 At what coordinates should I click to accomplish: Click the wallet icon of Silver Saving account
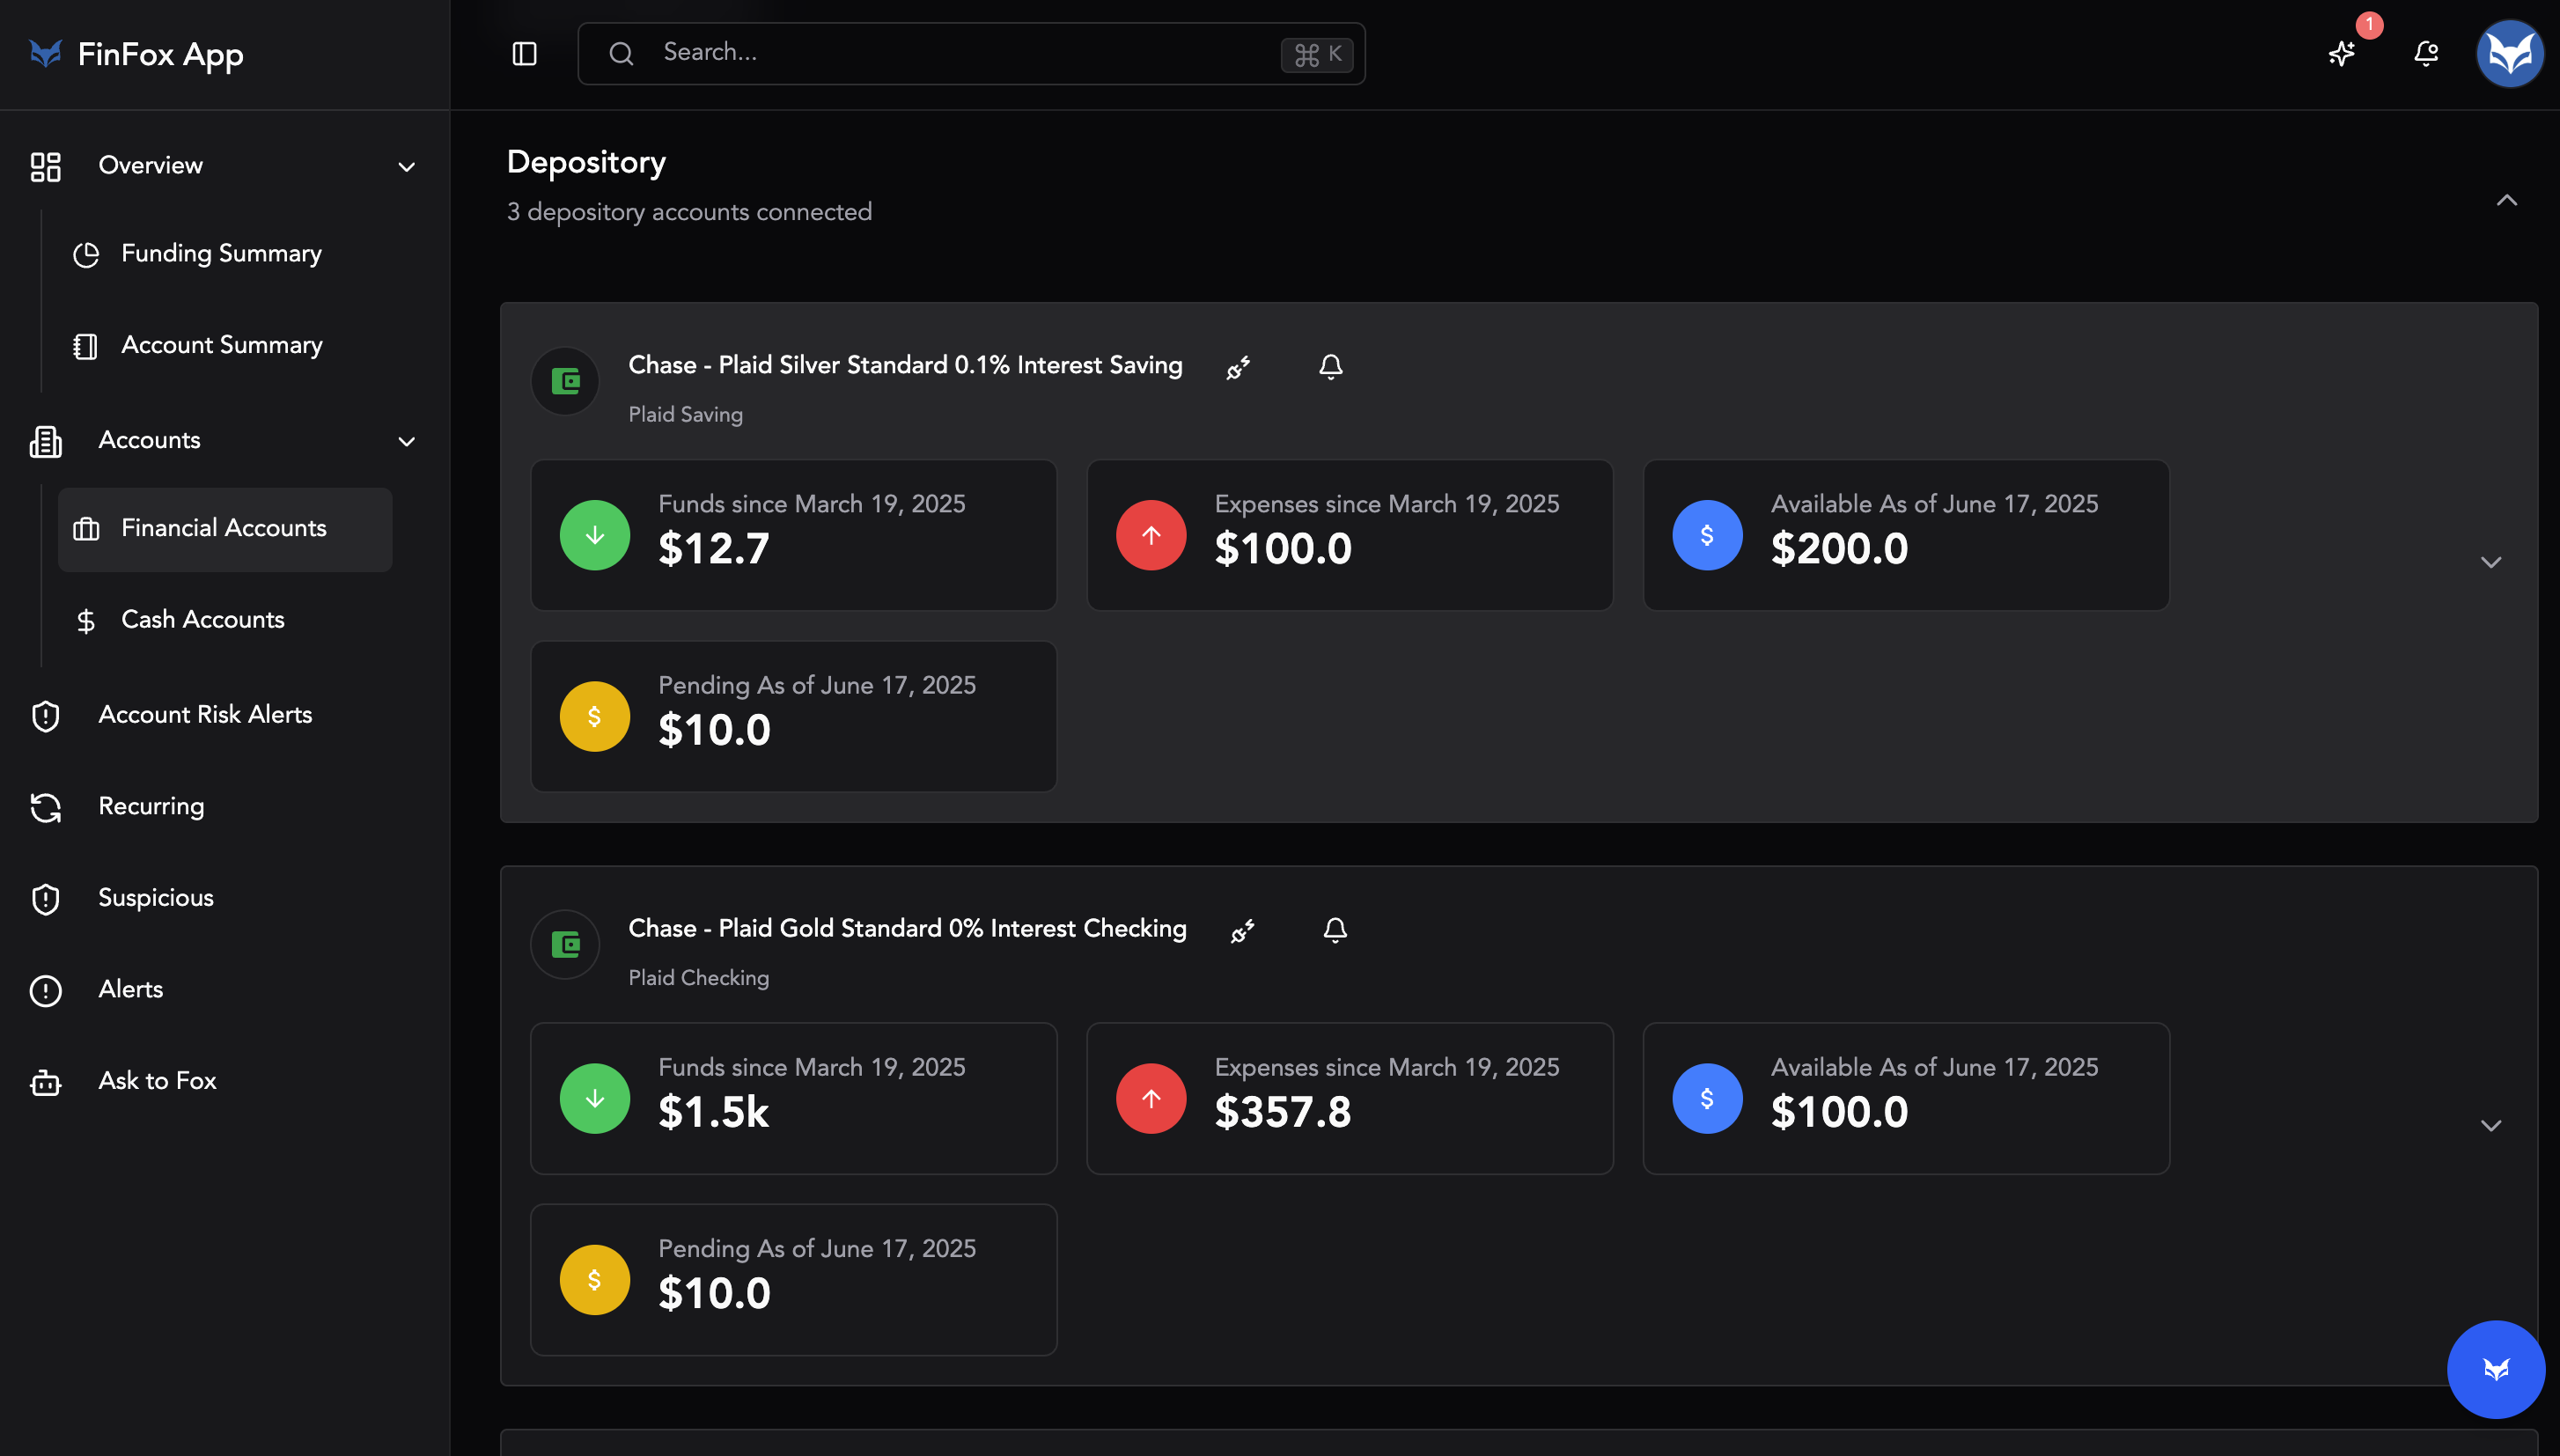pyautogui.click(x=565, y=381)
